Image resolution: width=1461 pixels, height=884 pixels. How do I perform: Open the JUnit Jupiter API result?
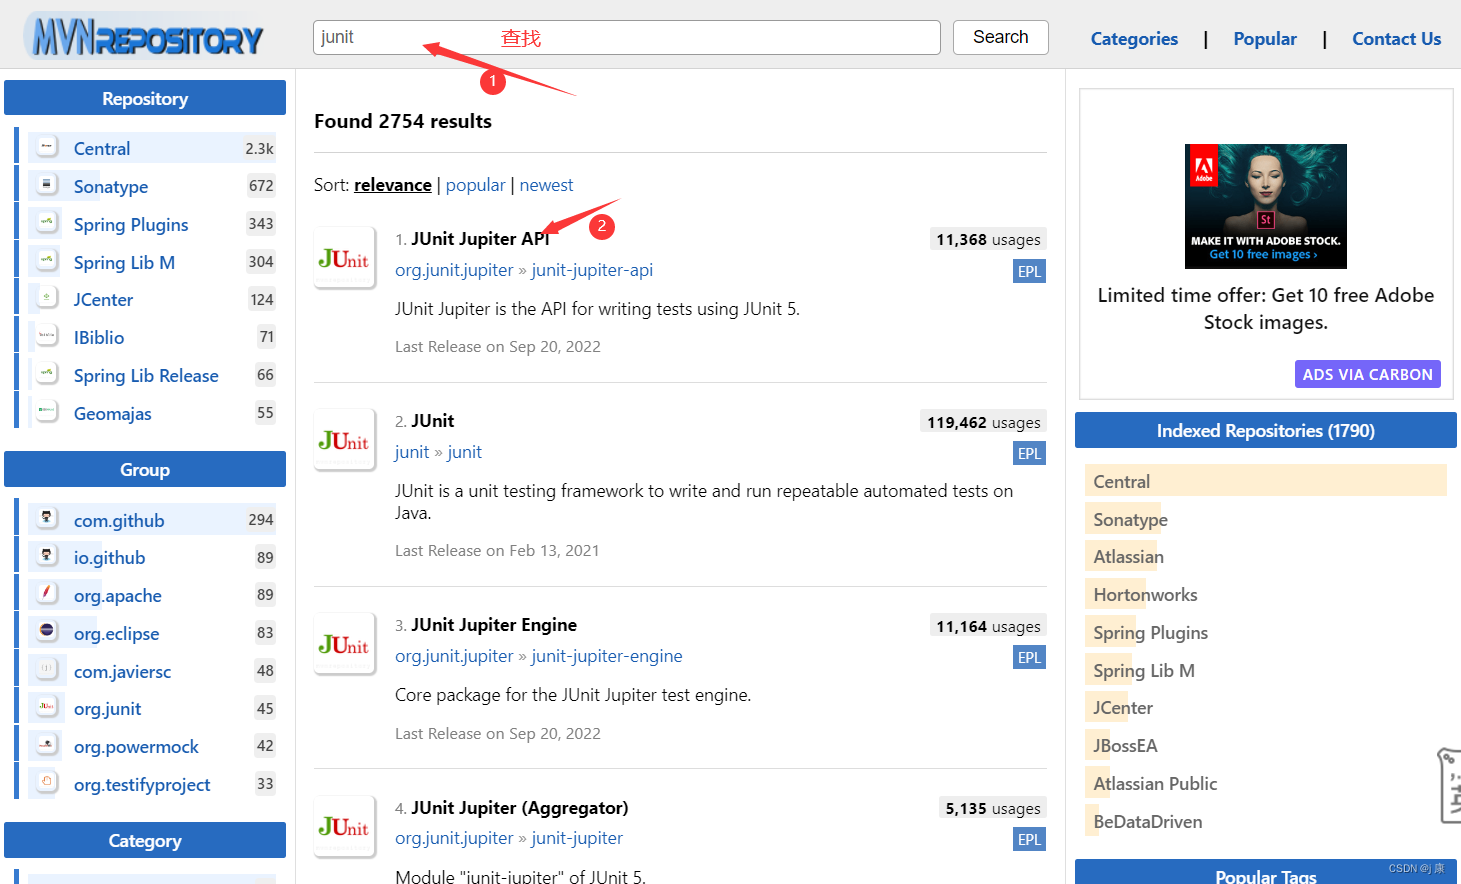pos(480,238)
